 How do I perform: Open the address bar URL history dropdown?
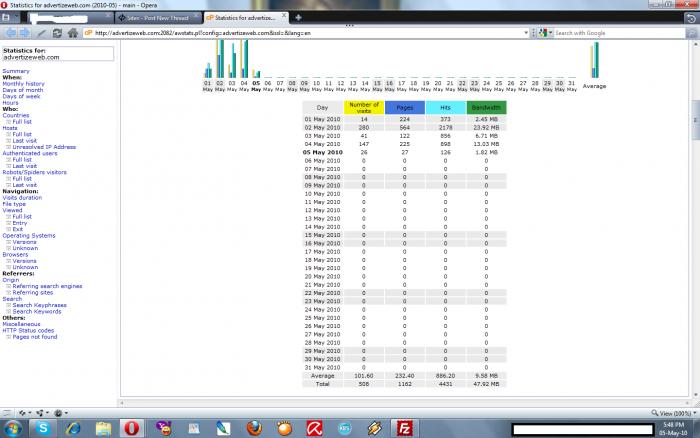point(527,33)
